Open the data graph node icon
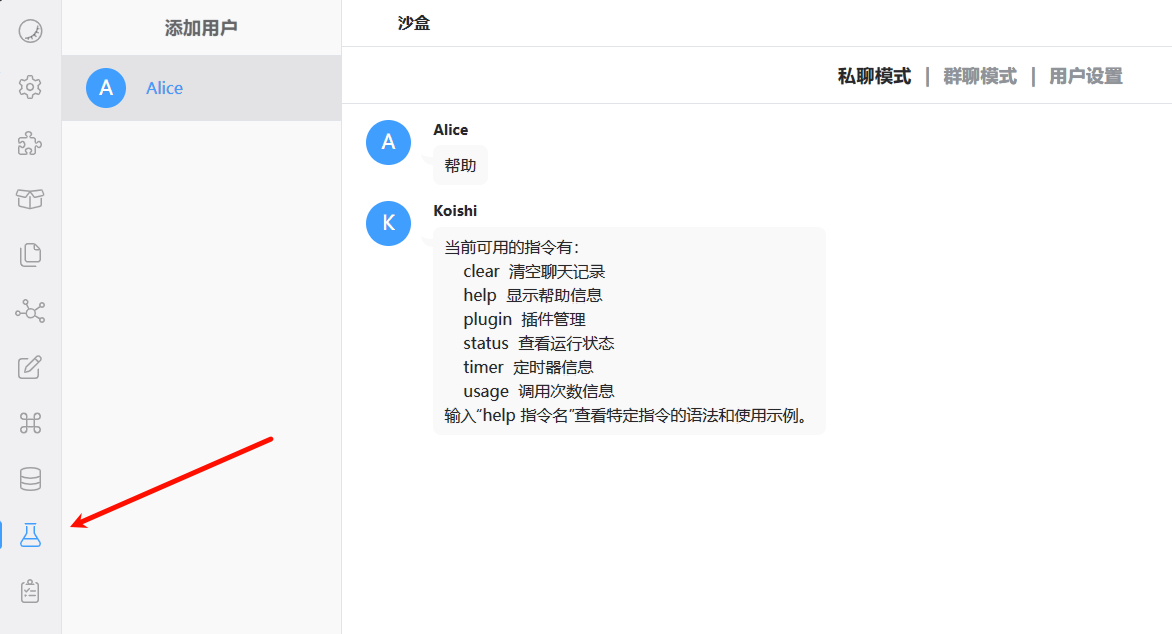 point(30,311)
